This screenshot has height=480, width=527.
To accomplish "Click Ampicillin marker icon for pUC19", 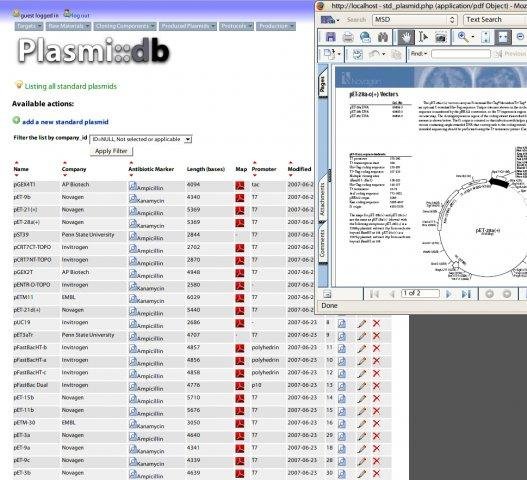I will (x=133, y=324).
